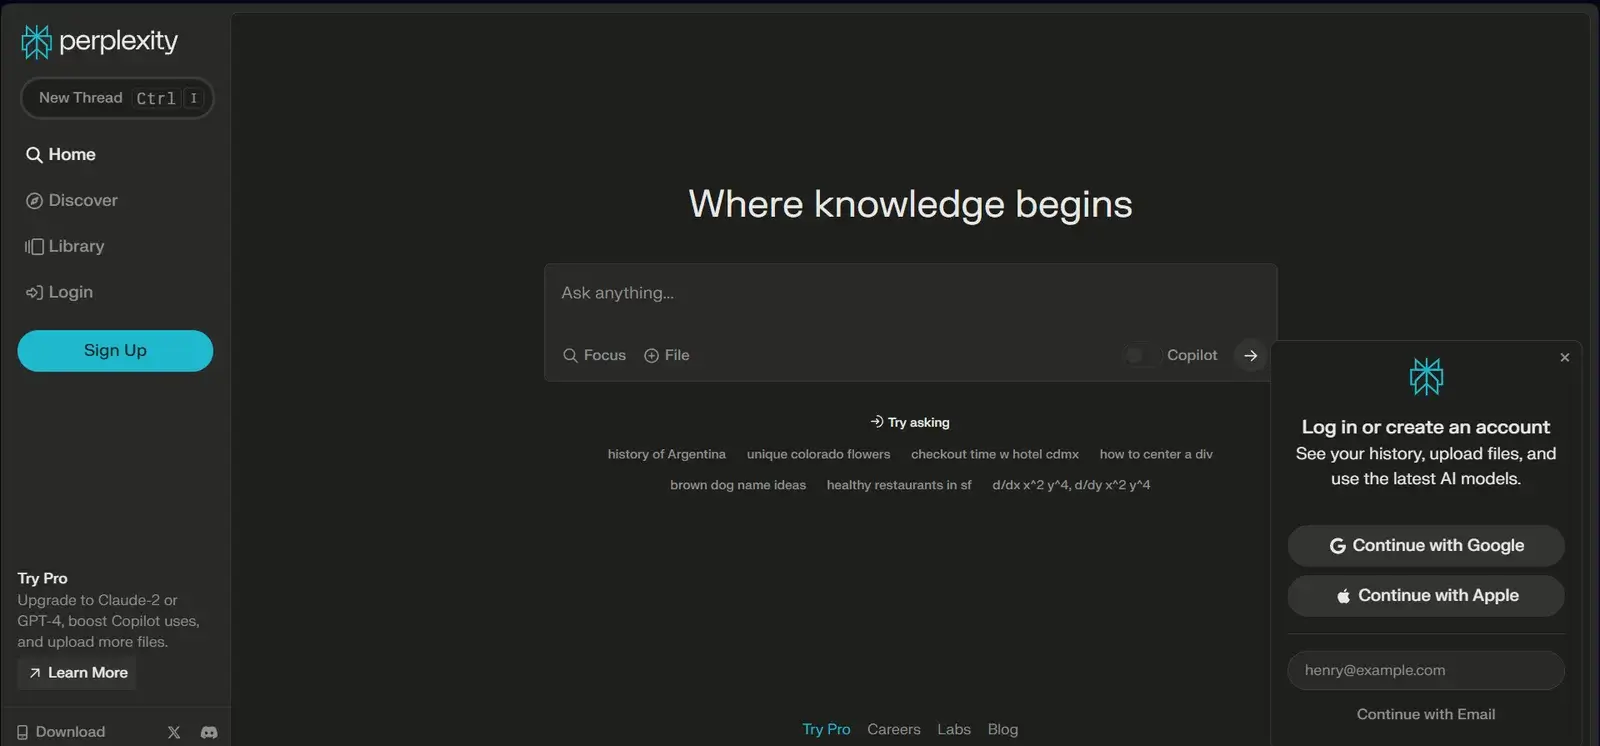Try asking 'healthy restaurants in sf'
This screenshot has height=746, width=1600.
899,485
